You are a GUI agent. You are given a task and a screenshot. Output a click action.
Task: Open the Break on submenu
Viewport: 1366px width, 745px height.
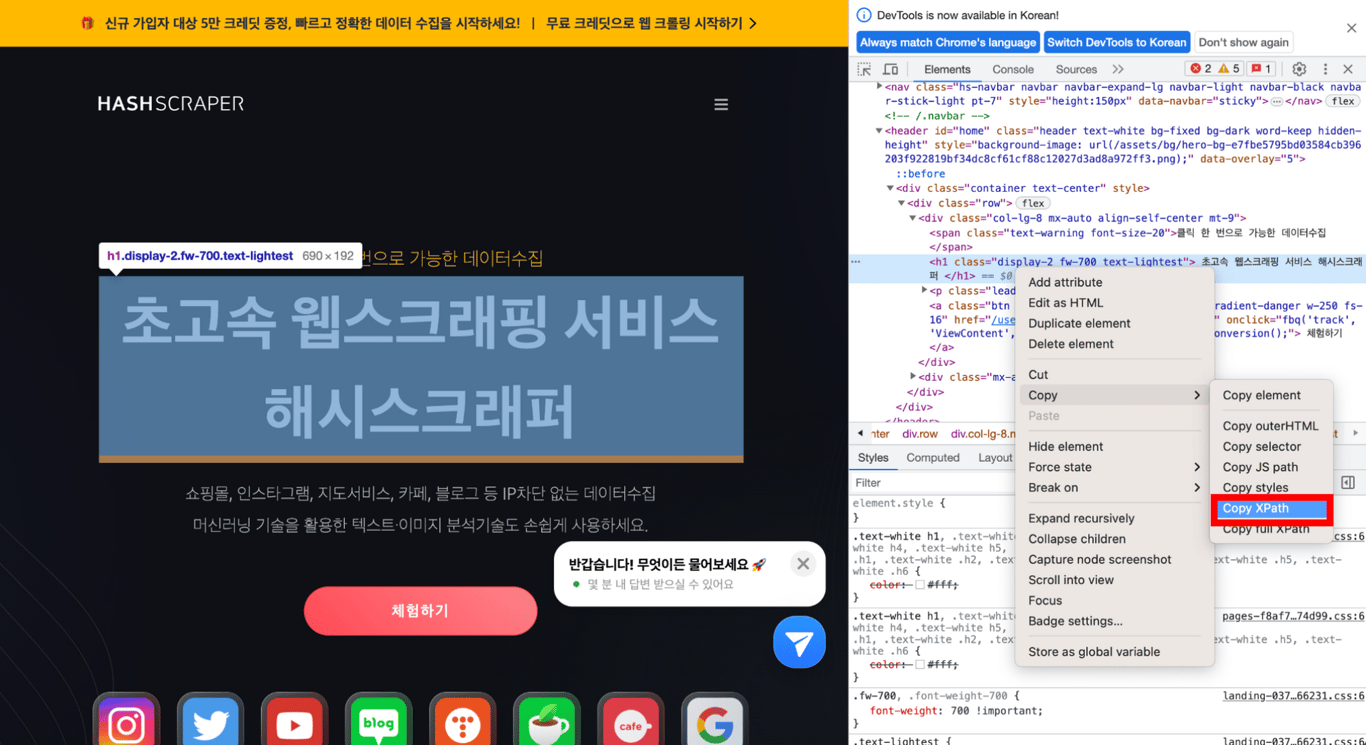point(1114,488)
